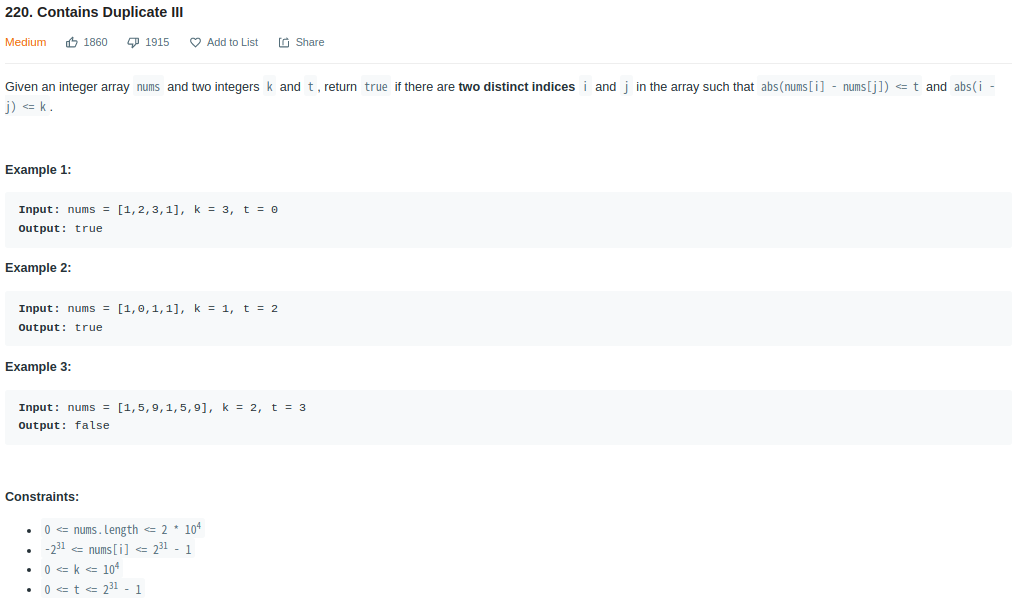This screenshot has width=1025, height=607.
Task: Click the thumbs-down dislike icon
Action: click(133, 42)
